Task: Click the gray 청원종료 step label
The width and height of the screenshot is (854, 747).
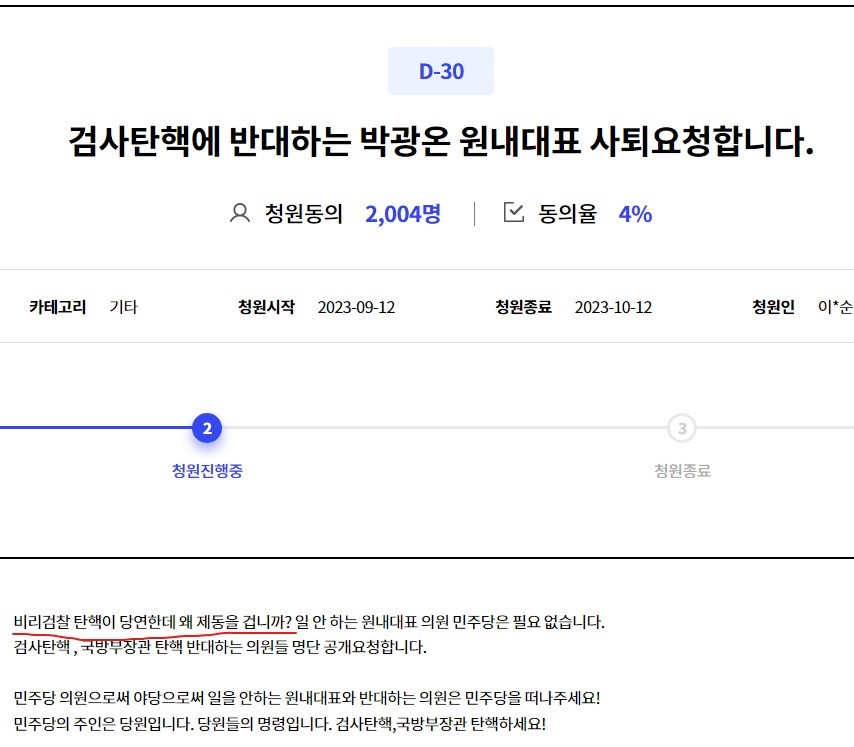Action: [682, 471]
